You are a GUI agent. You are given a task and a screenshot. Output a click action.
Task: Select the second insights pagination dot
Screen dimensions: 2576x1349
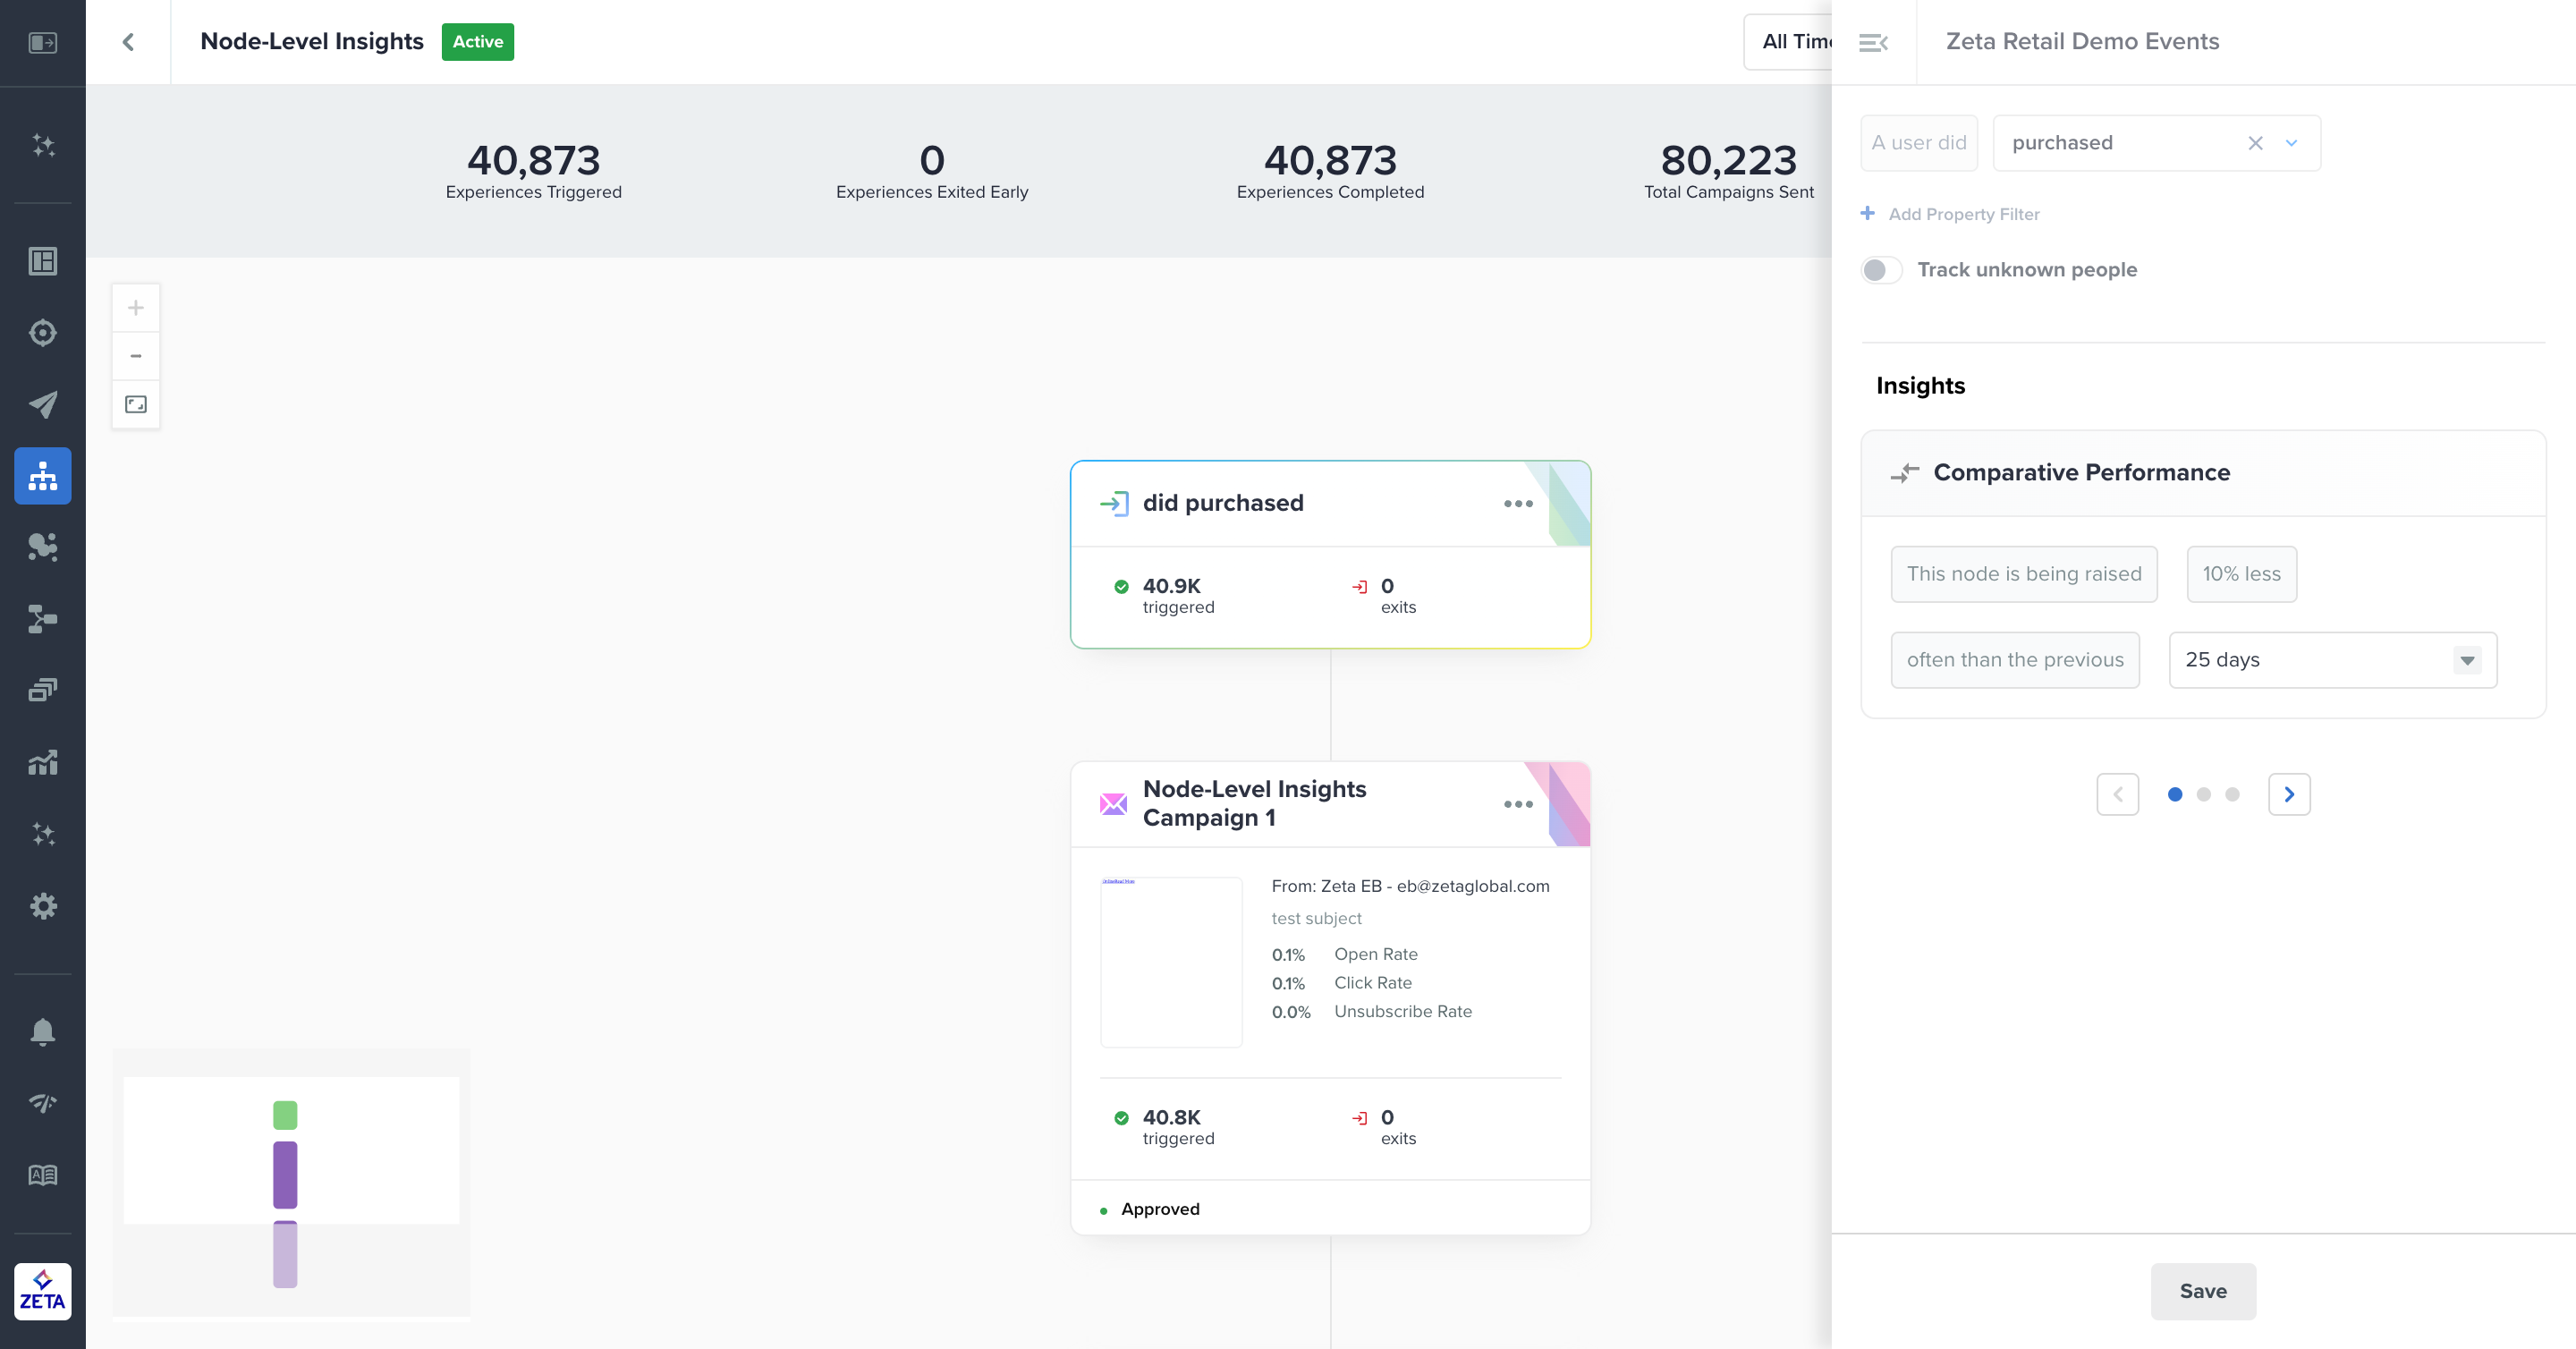tap(2203, 794)
